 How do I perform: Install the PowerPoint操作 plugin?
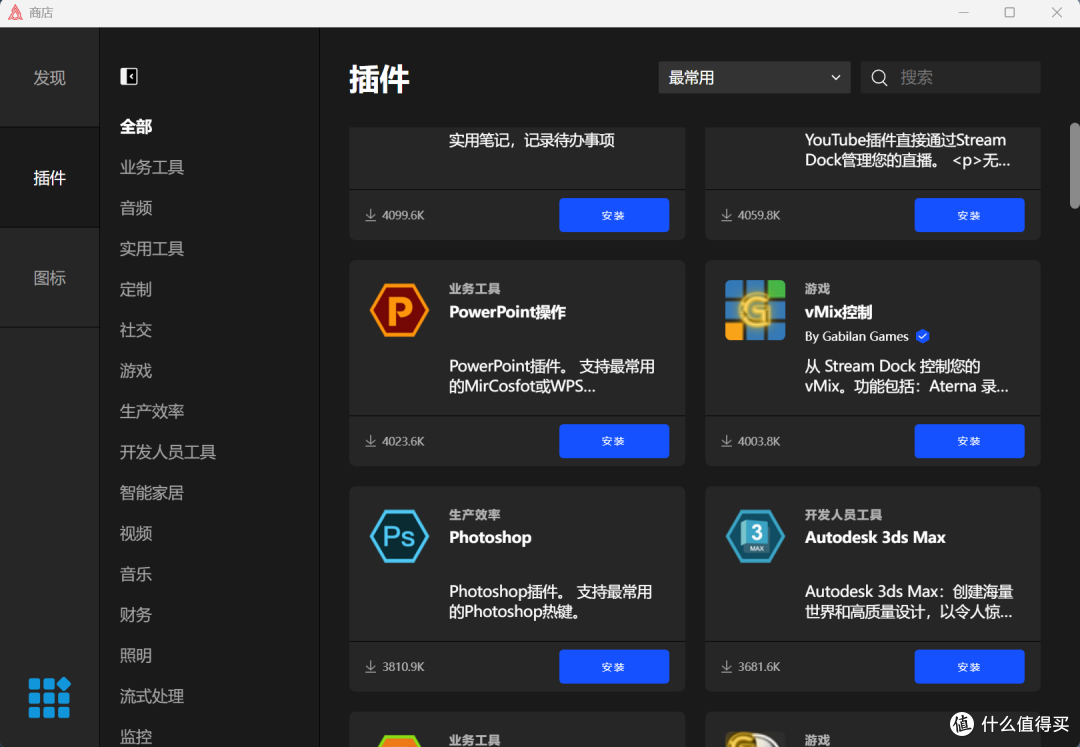[x=614, y=441]
